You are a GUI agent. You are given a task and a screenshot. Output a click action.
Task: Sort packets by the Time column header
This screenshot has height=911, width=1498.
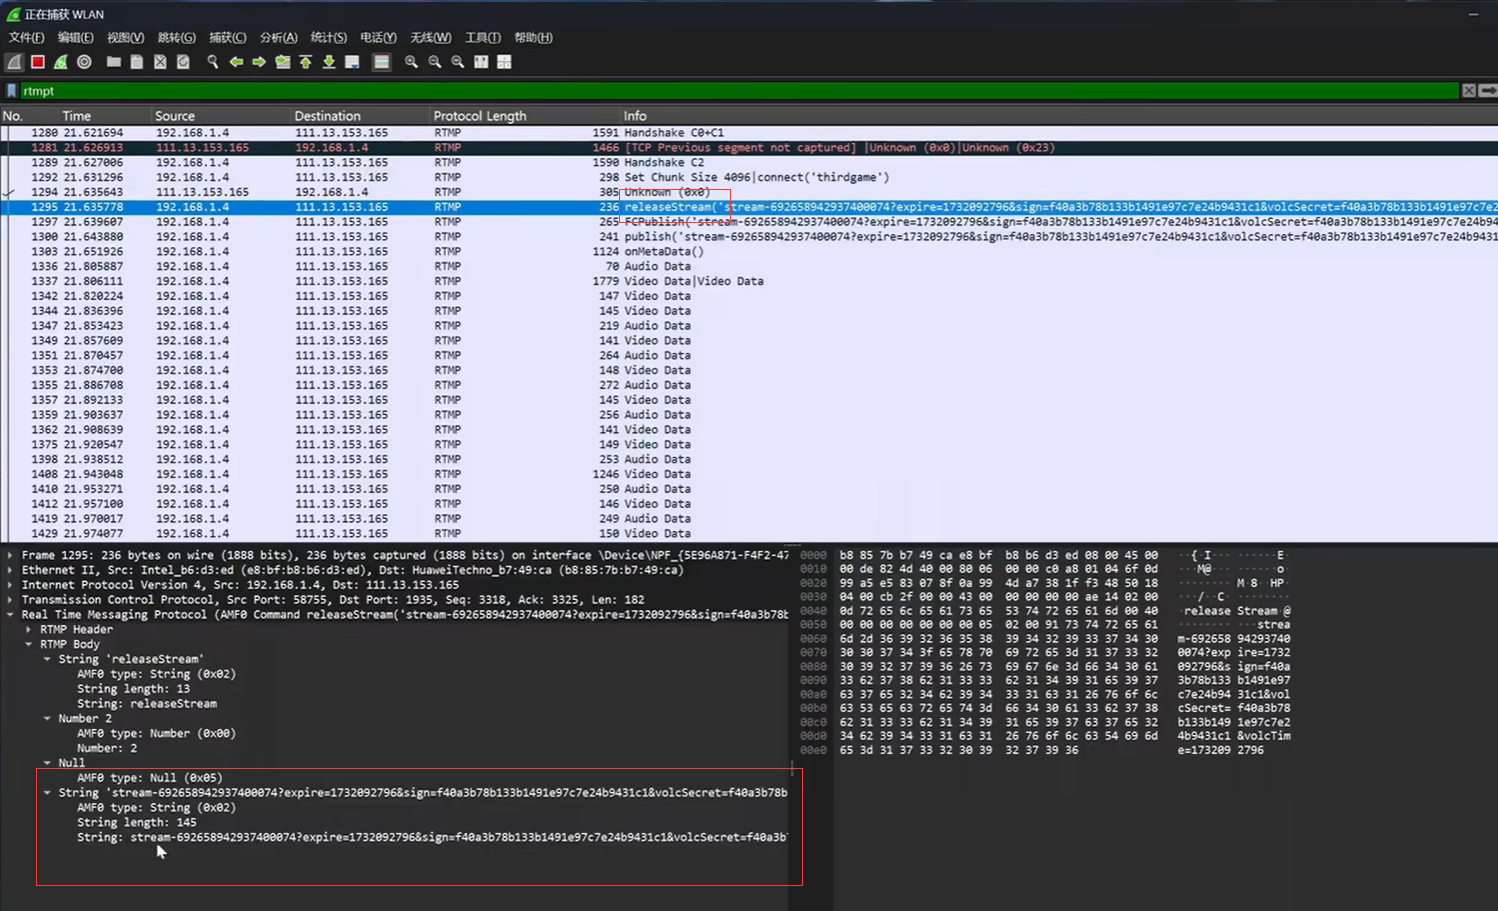tap(76, 116)
